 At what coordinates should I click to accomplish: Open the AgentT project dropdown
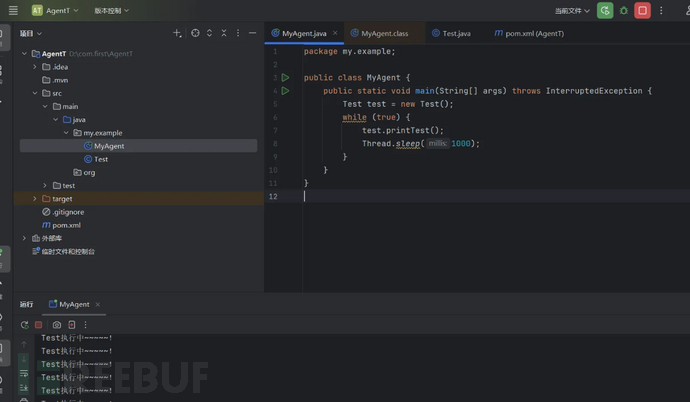pos(55,11)
